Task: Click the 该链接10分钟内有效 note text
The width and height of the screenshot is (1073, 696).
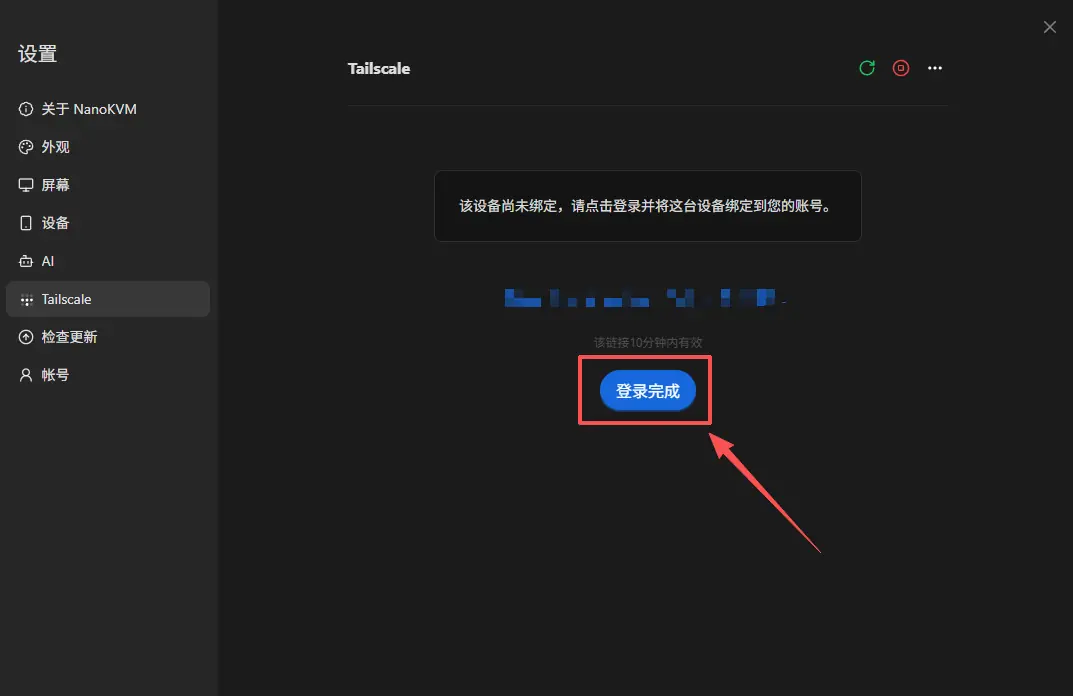Action: click(x=647, y=342)
